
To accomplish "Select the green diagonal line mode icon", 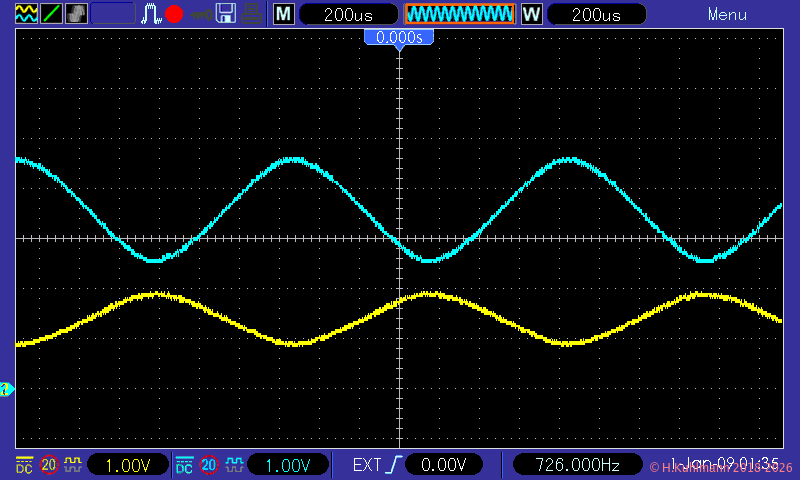I will (51, 14).
